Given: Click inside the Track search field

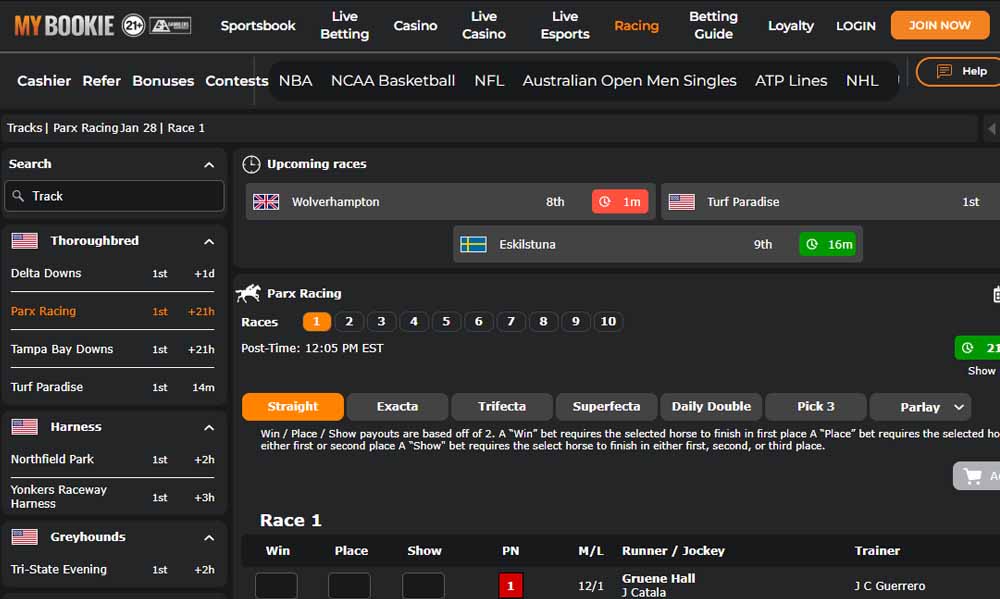Looking at the screenshot, I should 114,196.
